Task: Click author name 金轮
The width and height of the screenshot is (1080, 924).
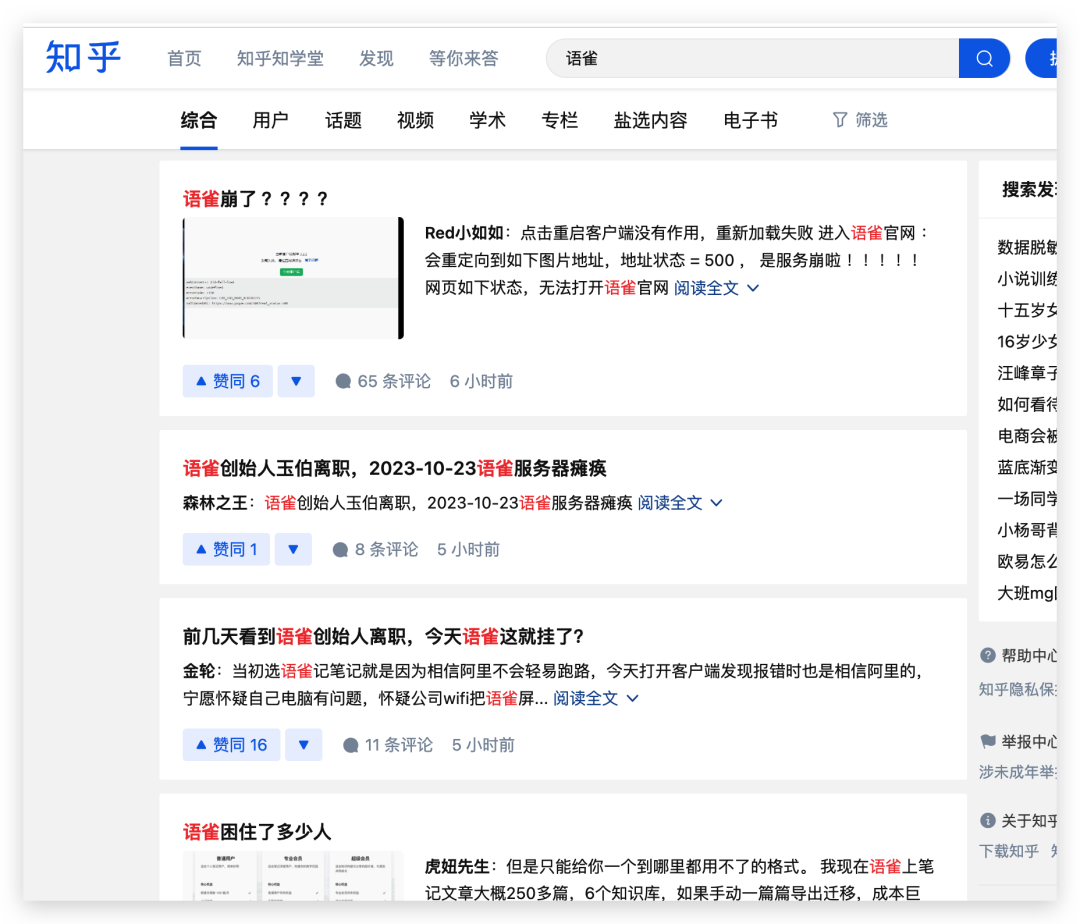Action: pos(198,671)
